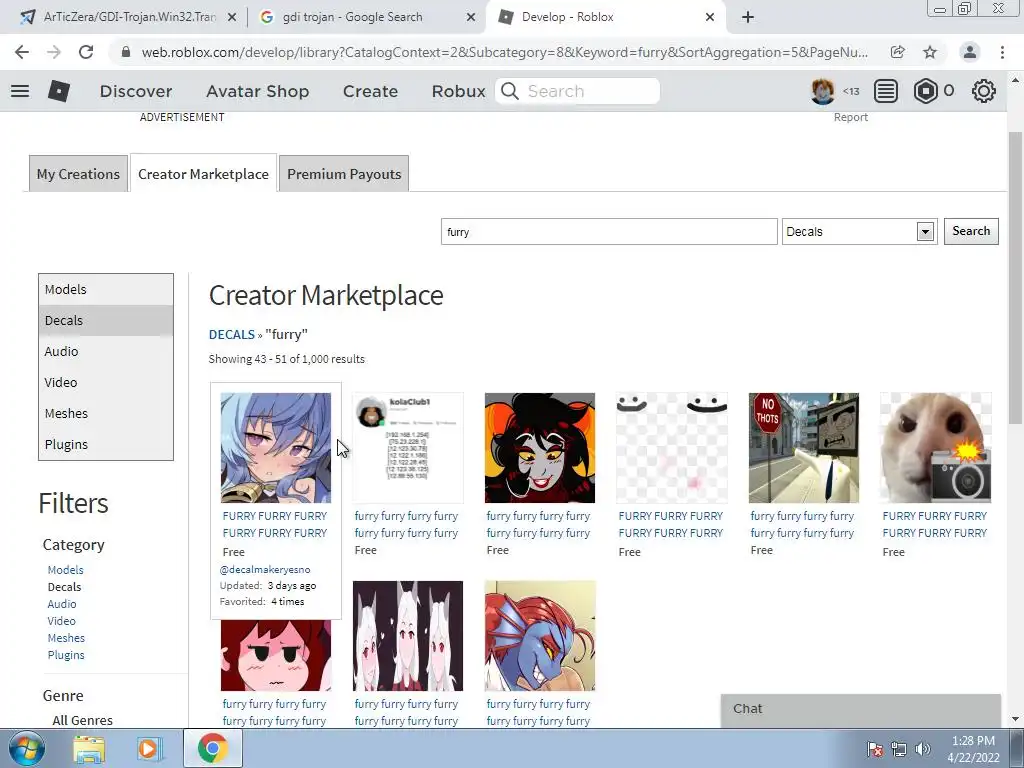This screenshot has width=1024, height=768.
Task: Open the notifications list icon
Action: [886, 91]
